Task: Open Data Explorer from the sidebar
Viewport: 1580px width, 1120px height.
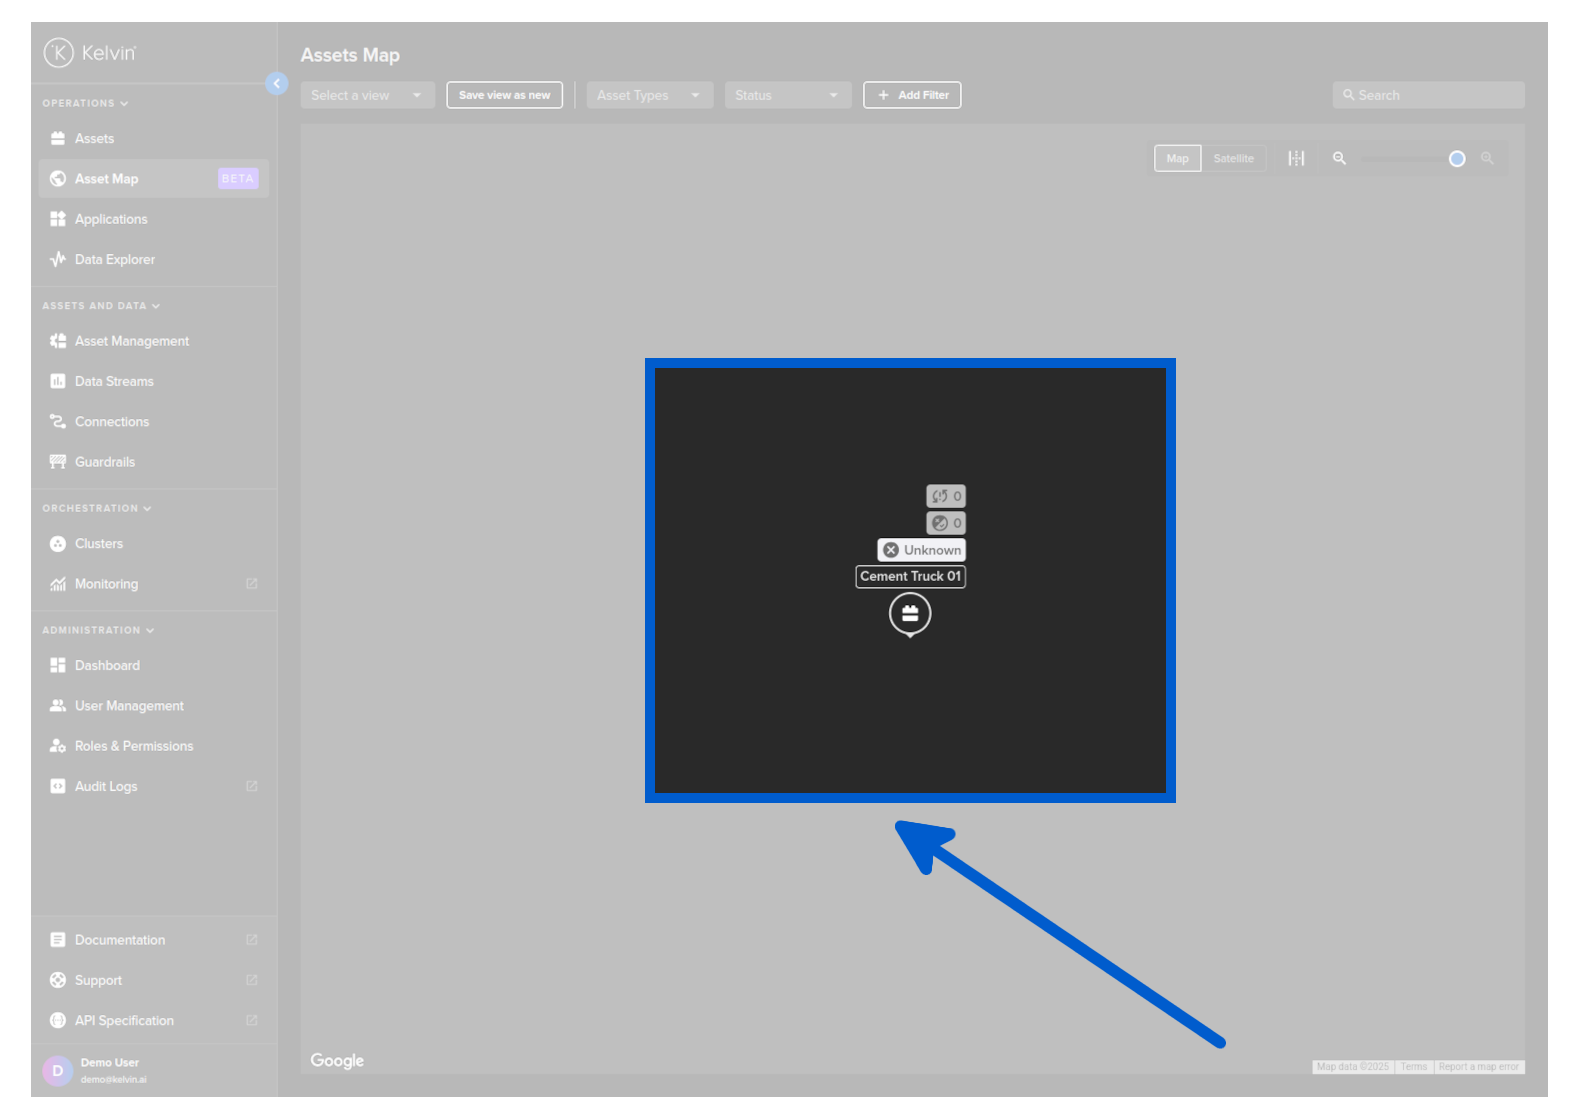Action: 114,259
